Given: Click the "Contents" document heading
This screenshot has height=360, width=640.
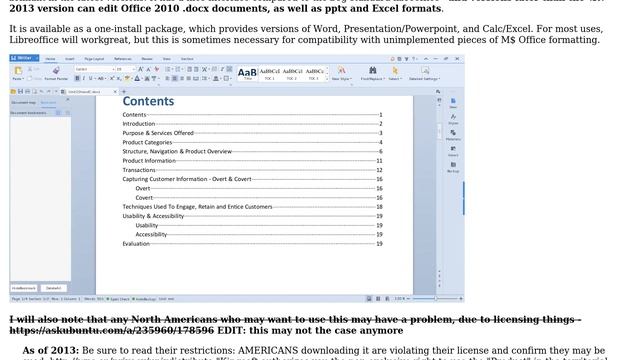Looking at the screenshot, I should 148,101.
